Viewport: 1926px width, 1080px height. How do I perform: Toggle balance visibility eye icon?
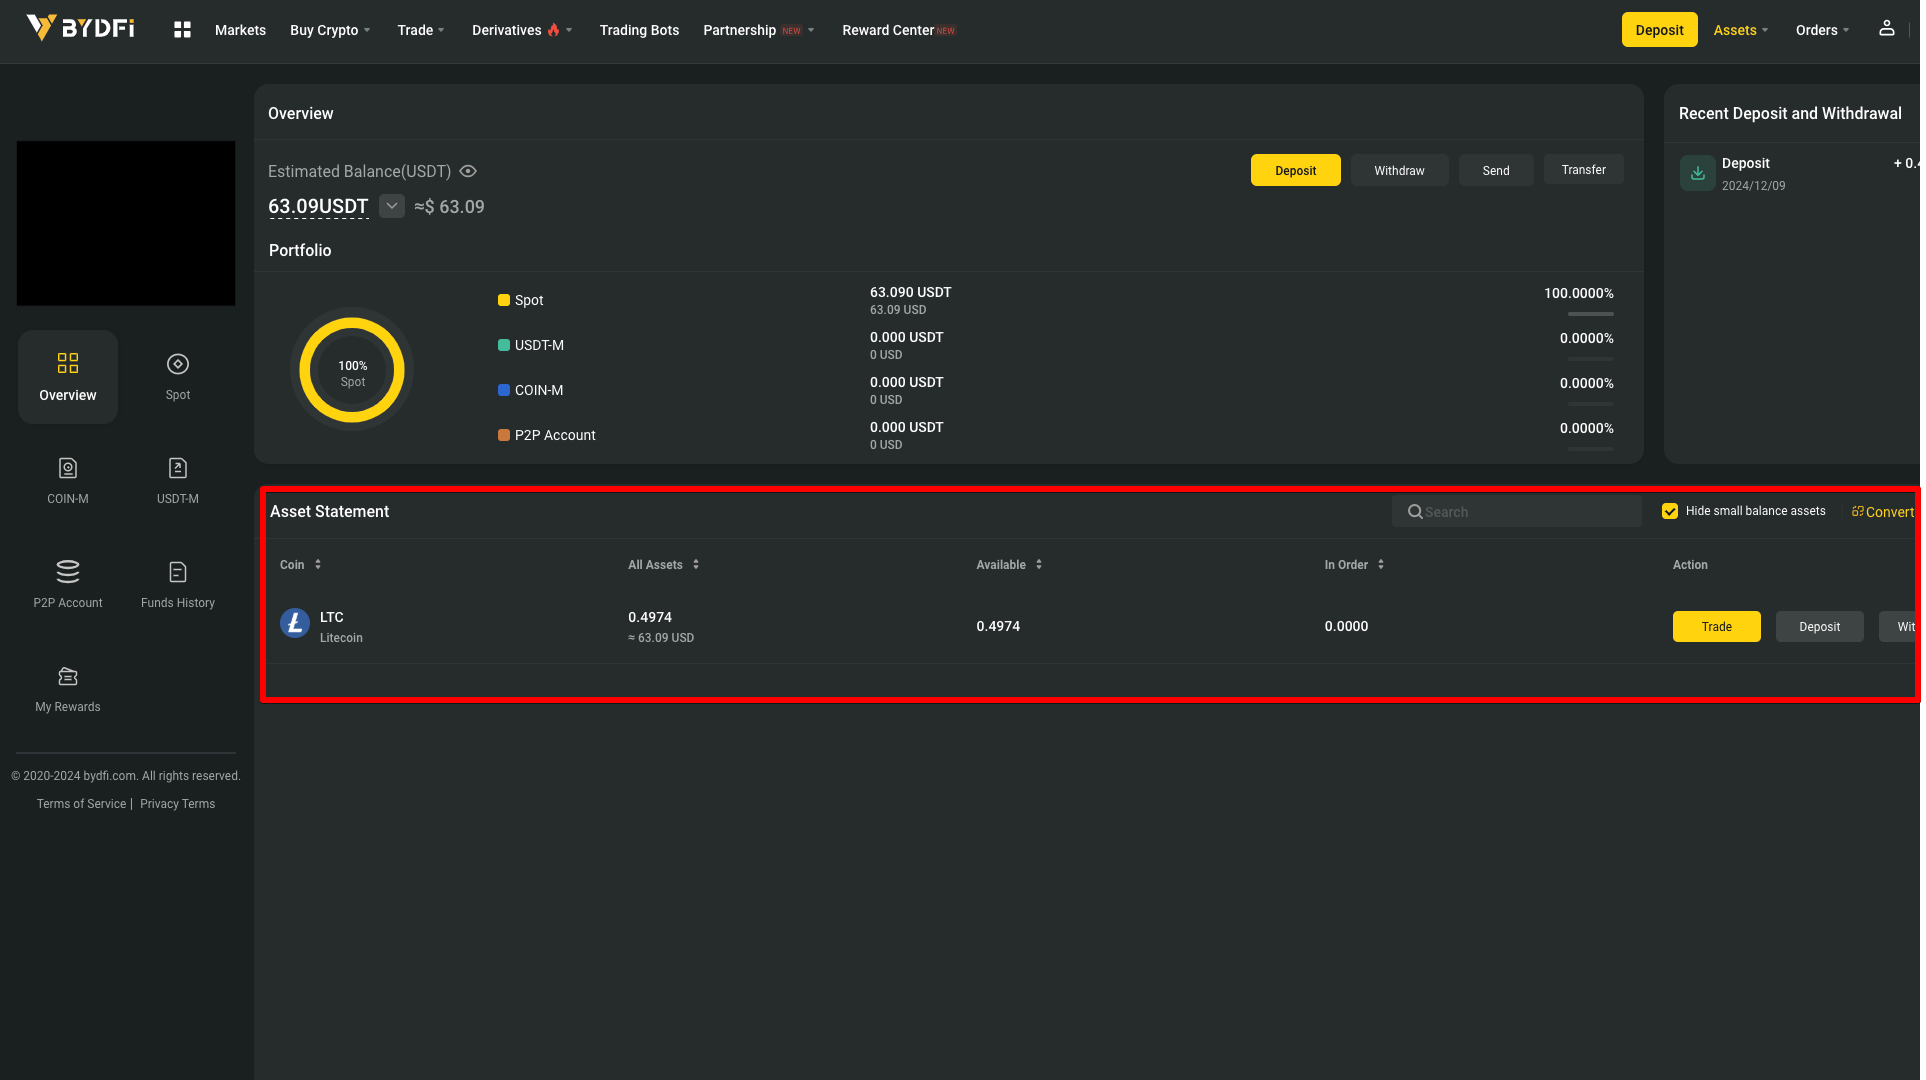pyautogui.click(x=468, y=171)
